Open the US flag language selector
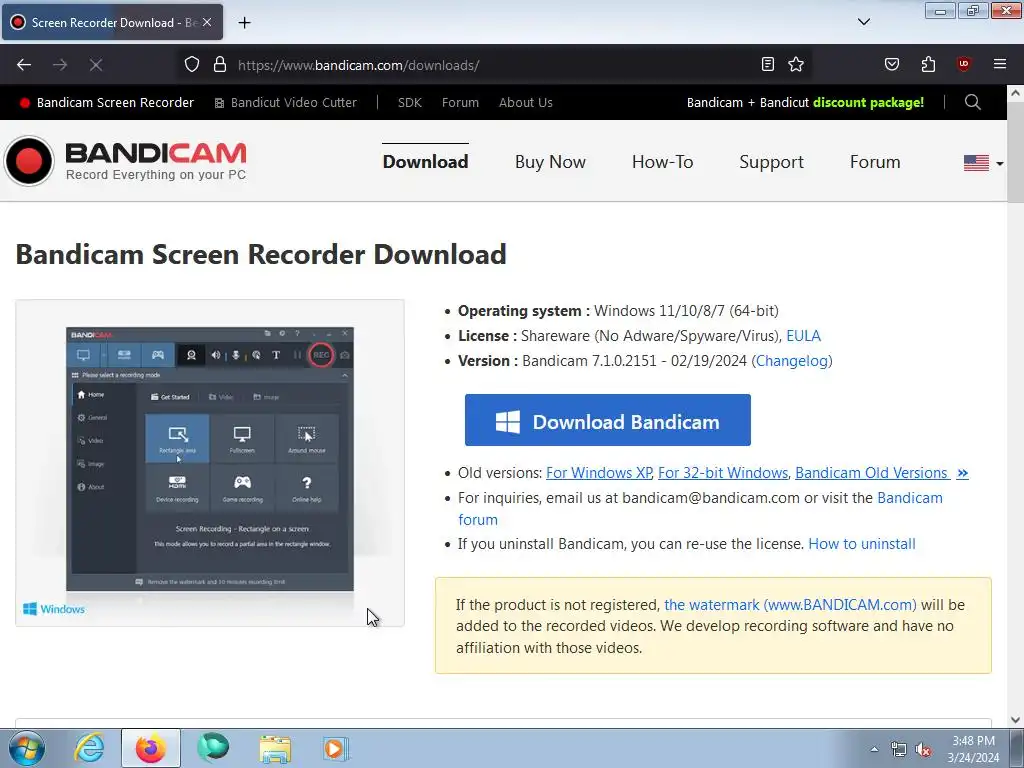 pos(983,162)
